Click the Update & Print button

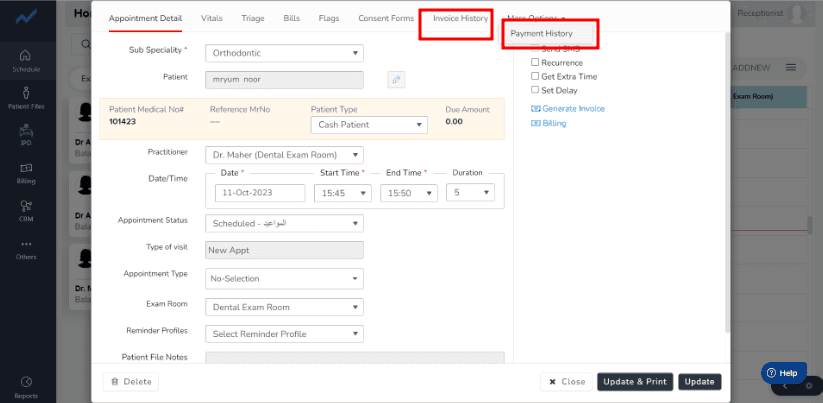pyautogui.click(x=635, y=381)
